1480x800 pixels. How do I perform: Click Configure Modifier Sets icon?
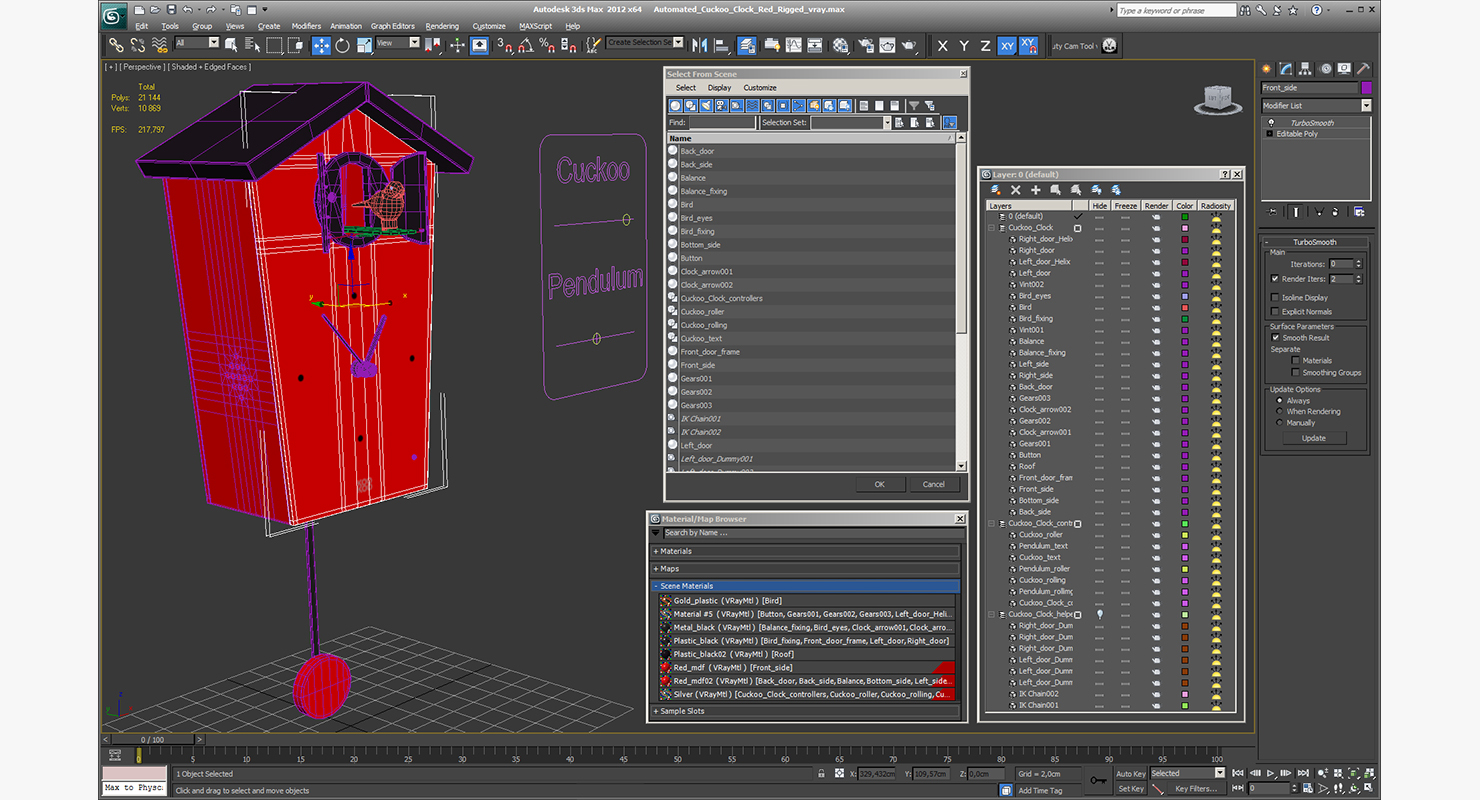point(1359,212)
